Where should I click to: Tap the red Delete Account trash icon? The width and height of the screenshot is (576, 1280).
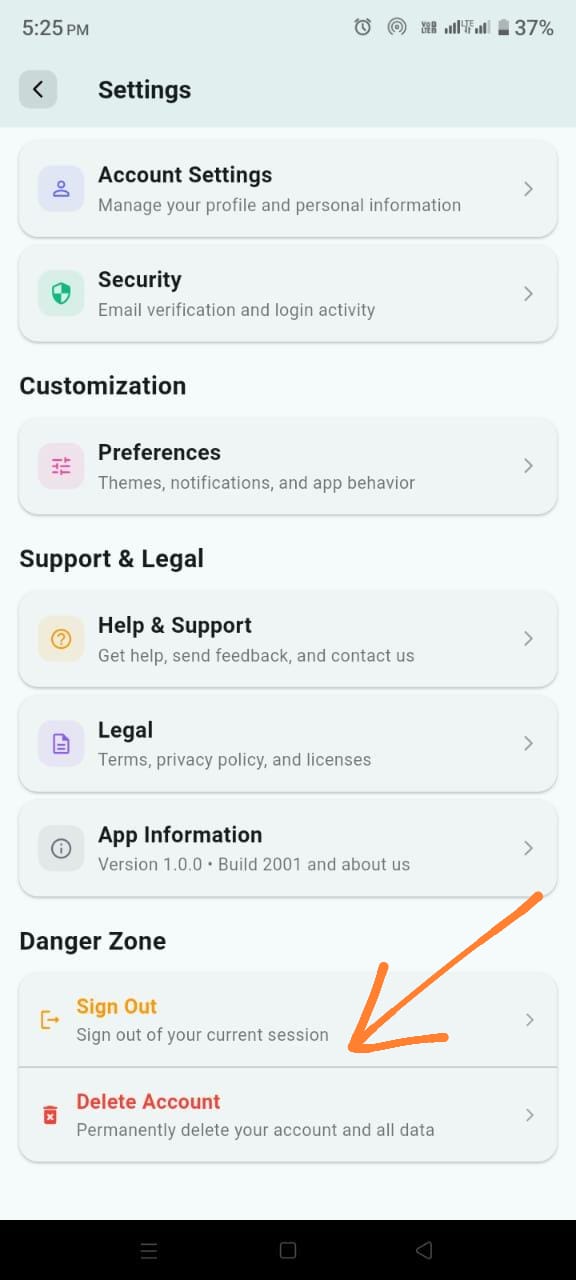(x=48, y=1115)
